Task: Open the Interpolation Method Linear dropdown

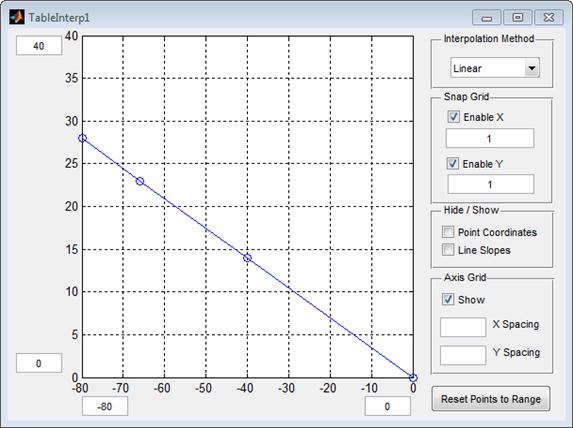Action: [x=495, y=68]
